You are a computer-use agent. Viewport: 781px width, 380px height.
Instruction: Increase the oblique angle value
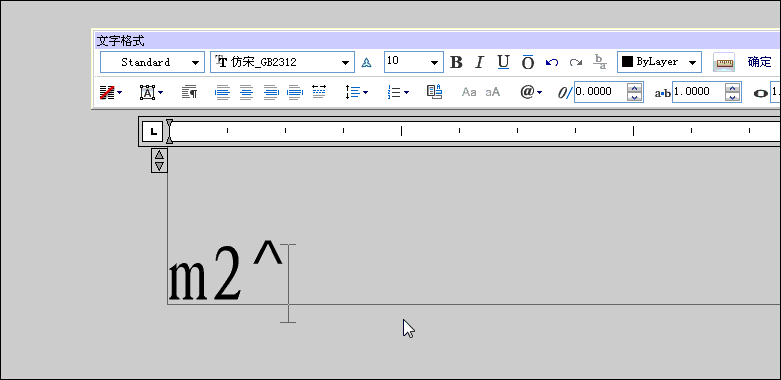[x=634, y=88]
